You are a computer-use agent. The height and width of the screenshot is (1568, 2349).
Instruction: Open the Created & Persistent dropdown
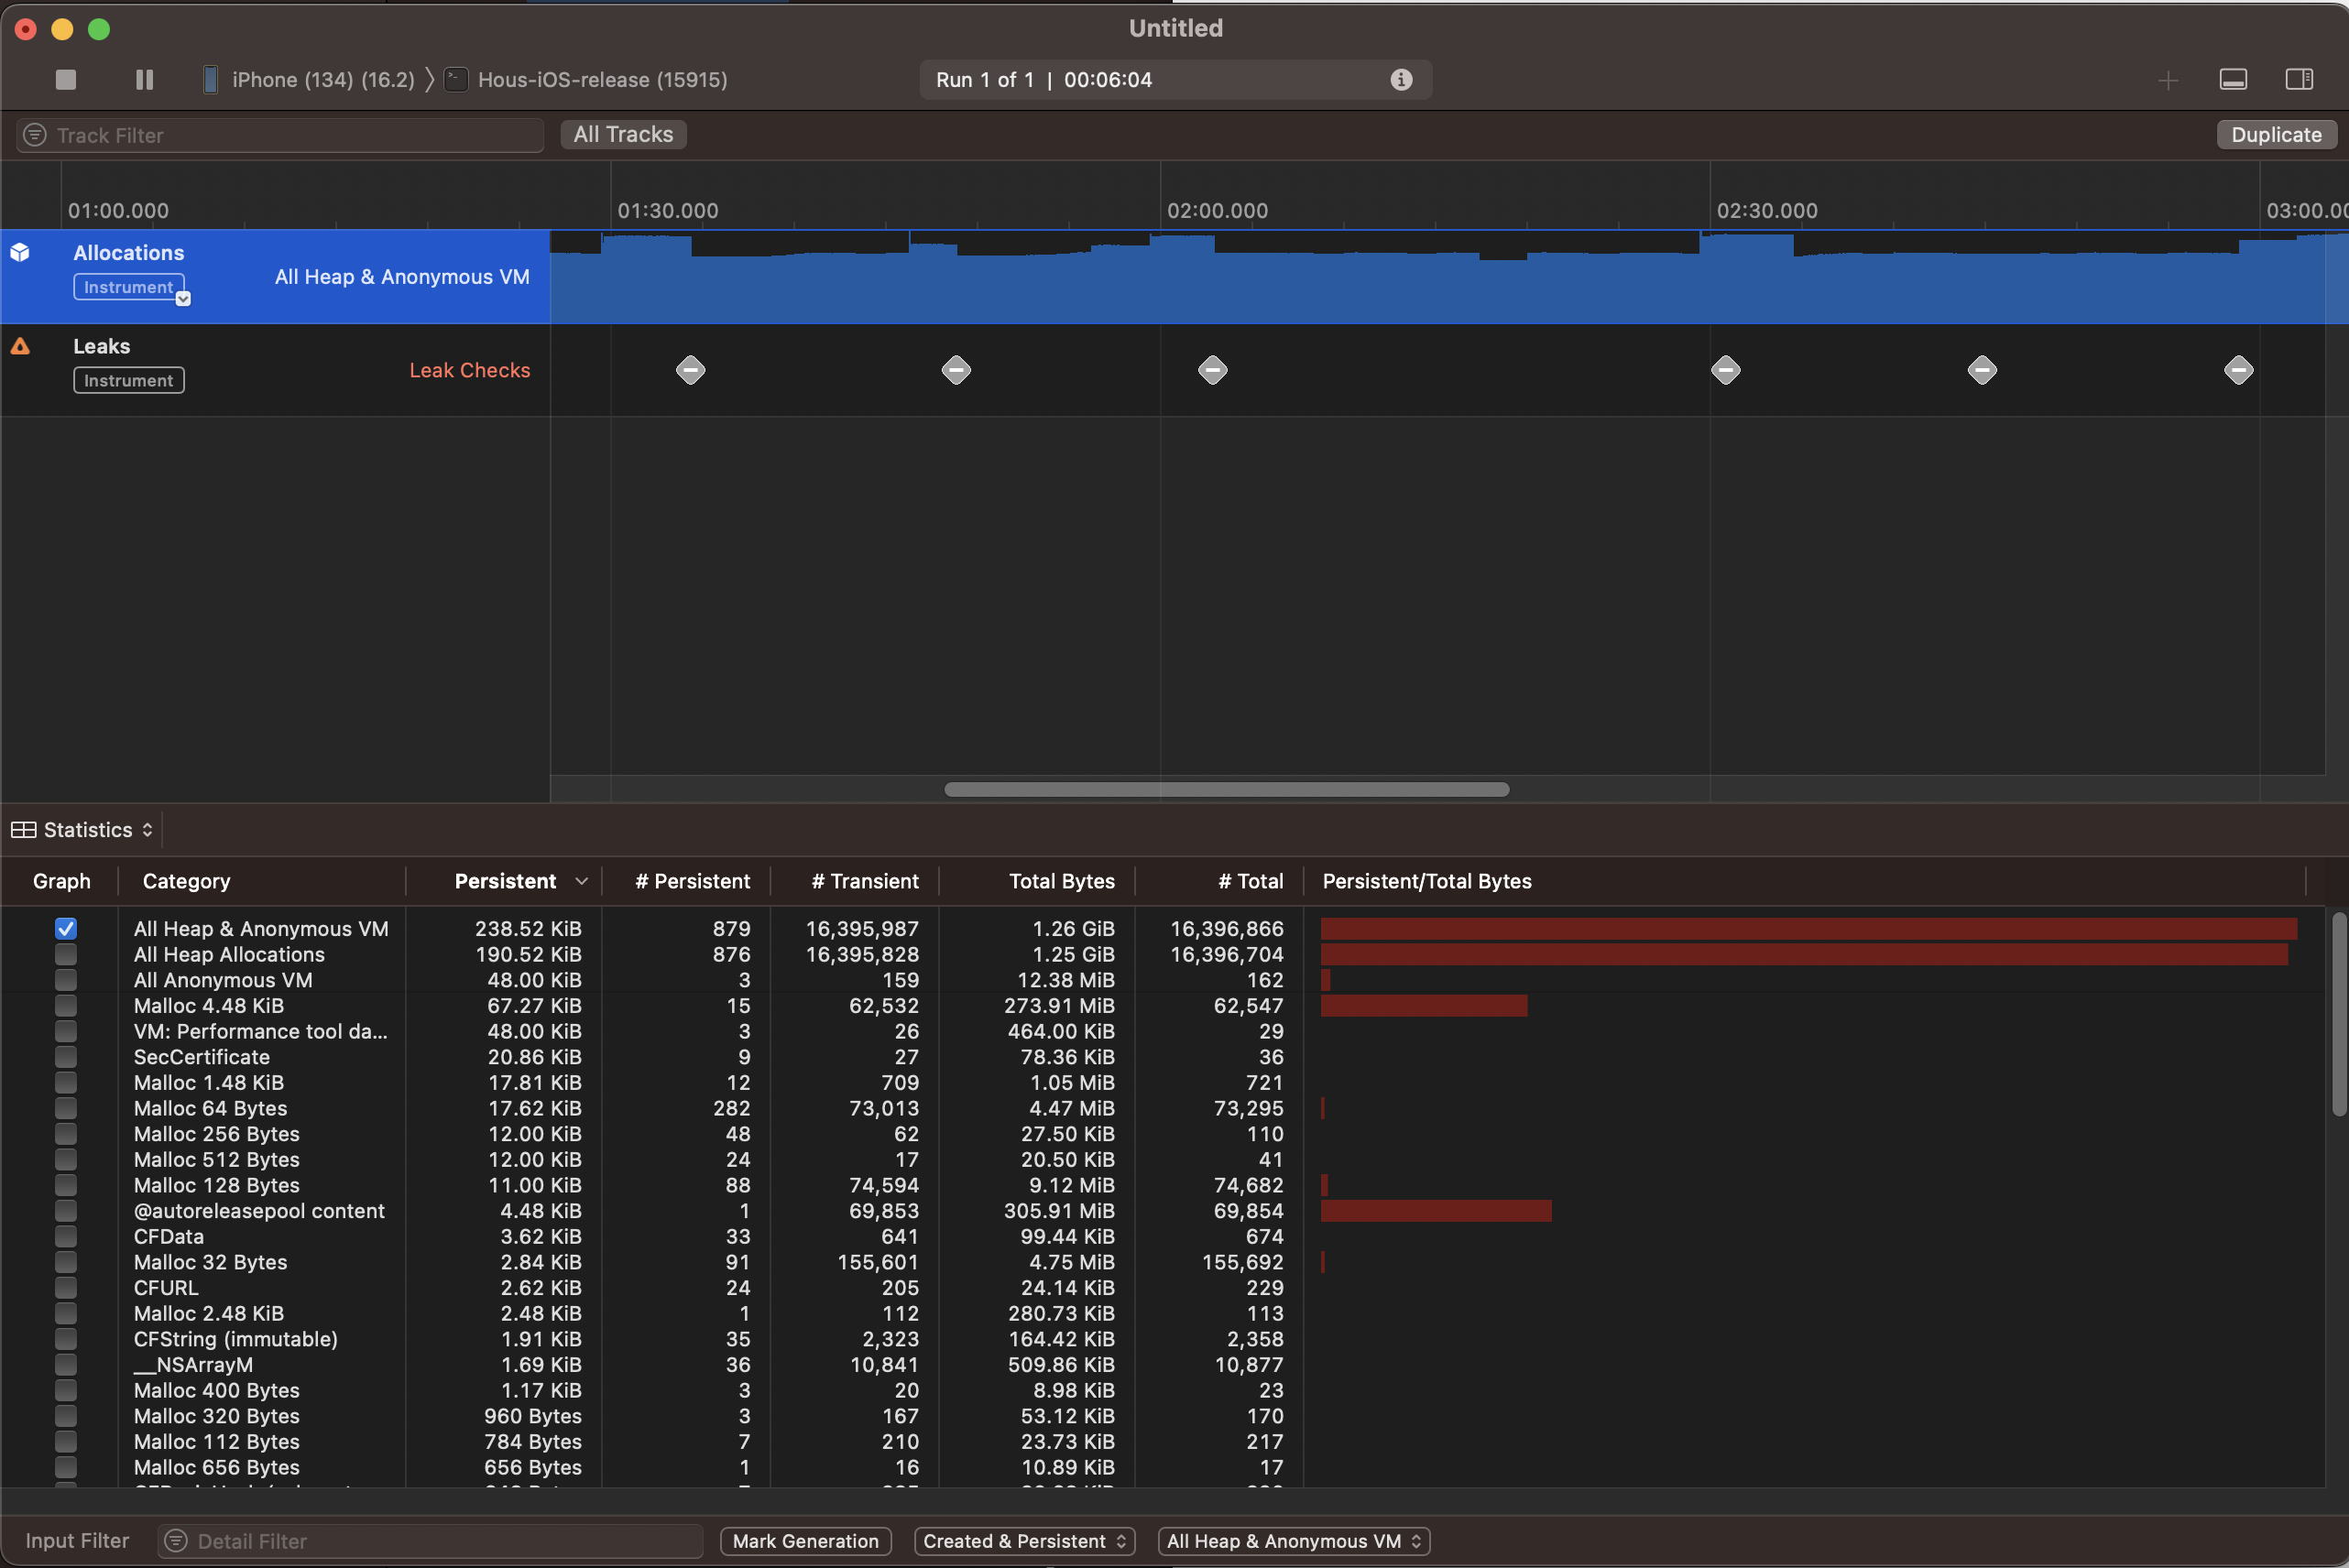coord(1024,1541)
